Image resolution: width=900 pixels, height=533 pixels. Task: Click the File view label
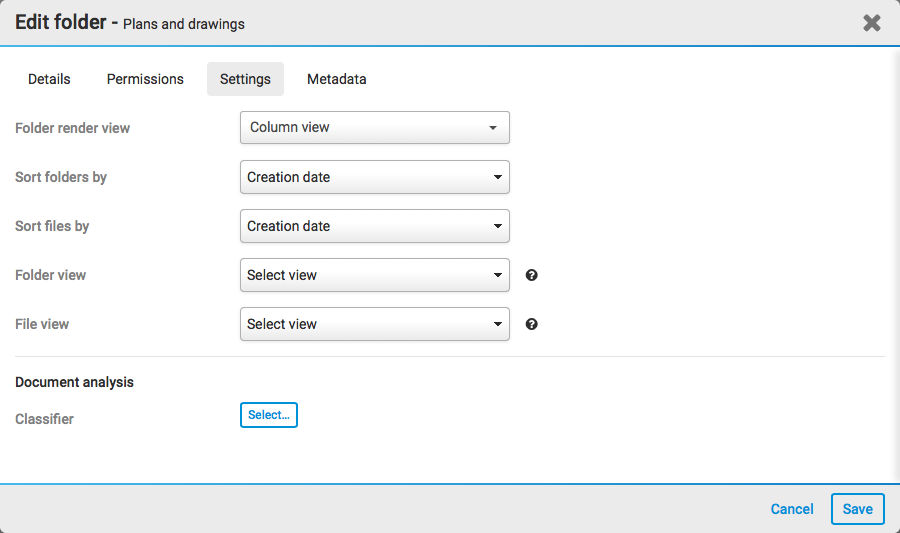pos(42,324)
